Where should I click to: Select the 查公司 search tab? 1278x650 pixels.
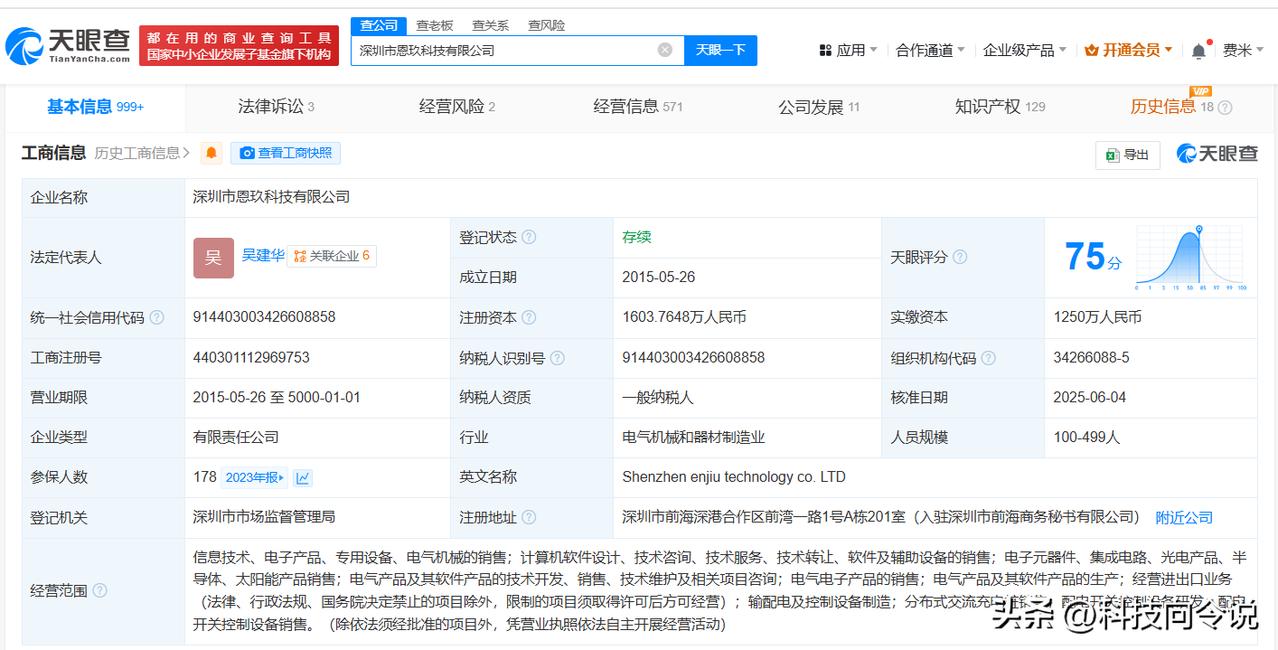[x=379, y=25]
